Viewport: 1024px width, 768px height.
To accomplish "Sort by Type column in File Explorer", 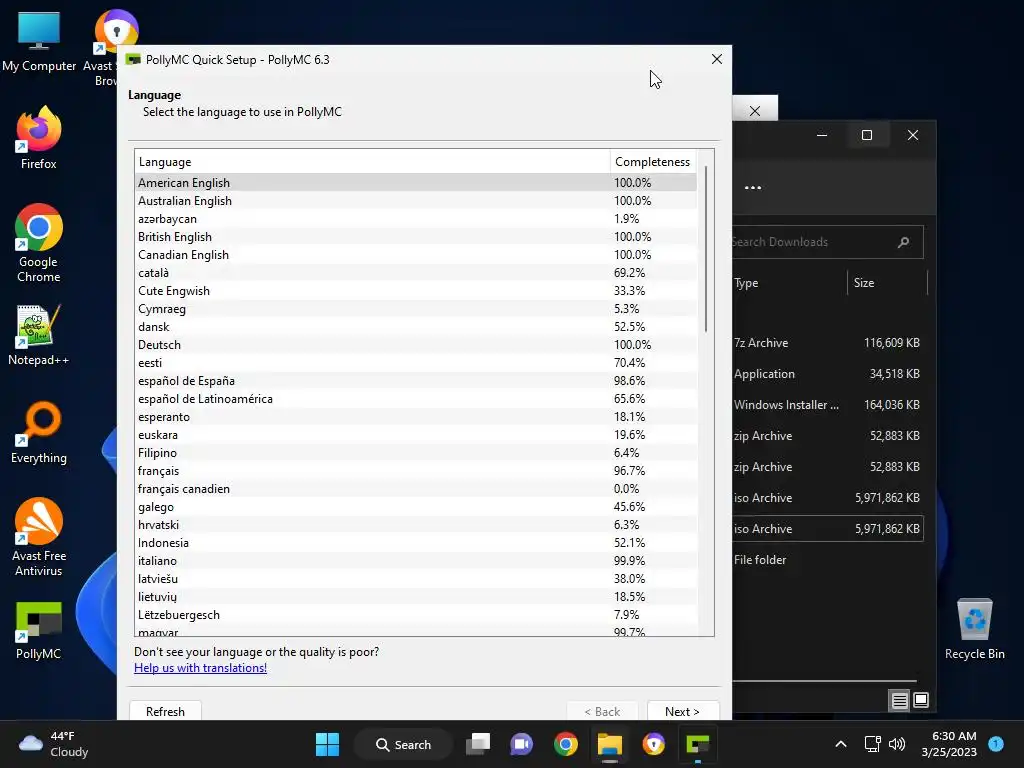I will [x=789, y=283].
